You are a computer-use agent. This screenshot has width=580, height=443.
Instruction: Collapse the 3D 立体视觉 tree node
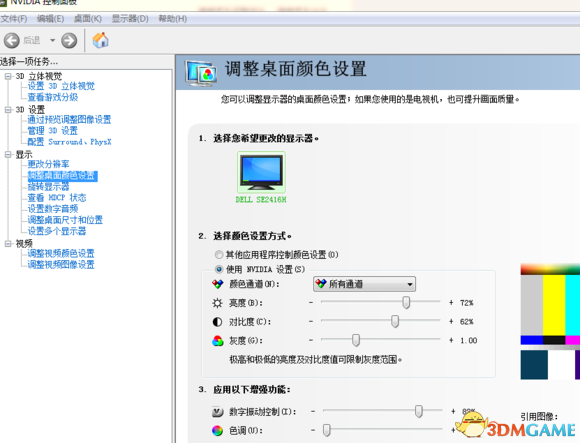[x=8, y=76]
